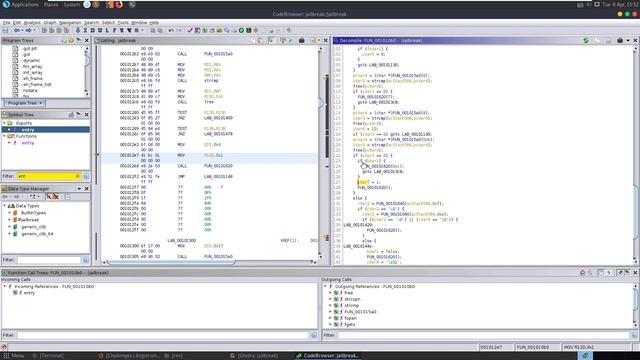Open the Tools menu
640x360 pixels.
123,23
